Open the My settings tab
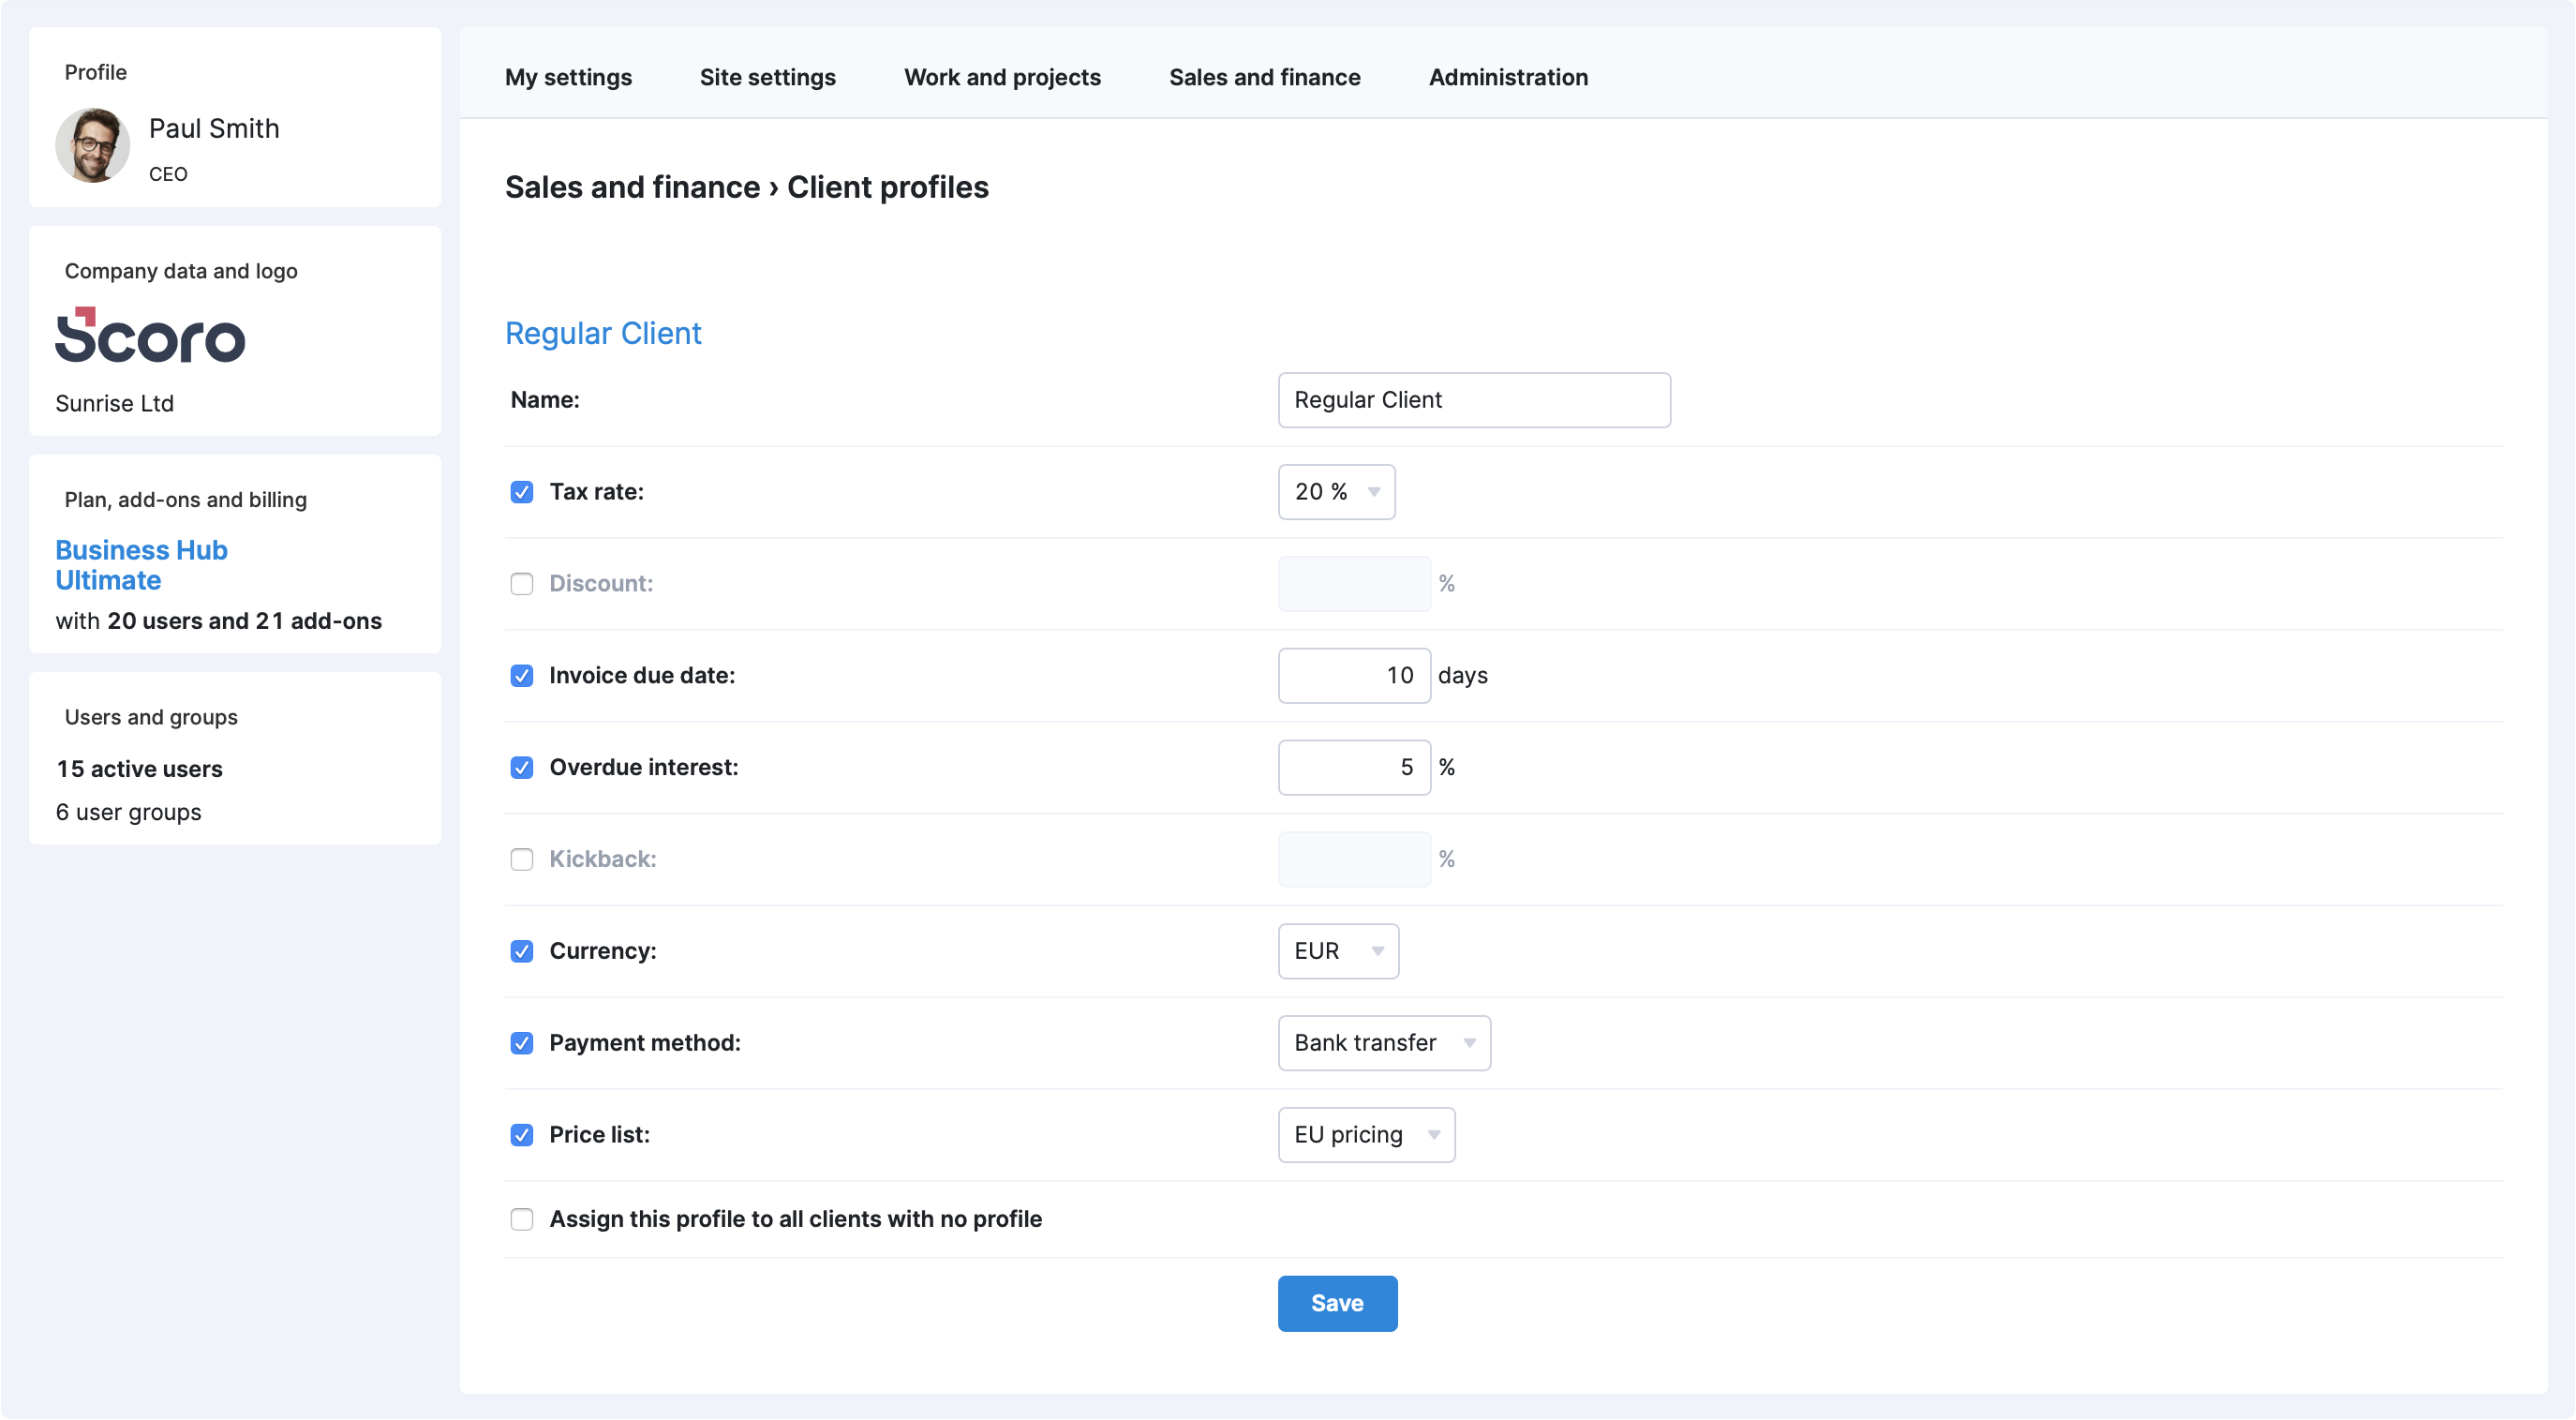 pos(568,77)
